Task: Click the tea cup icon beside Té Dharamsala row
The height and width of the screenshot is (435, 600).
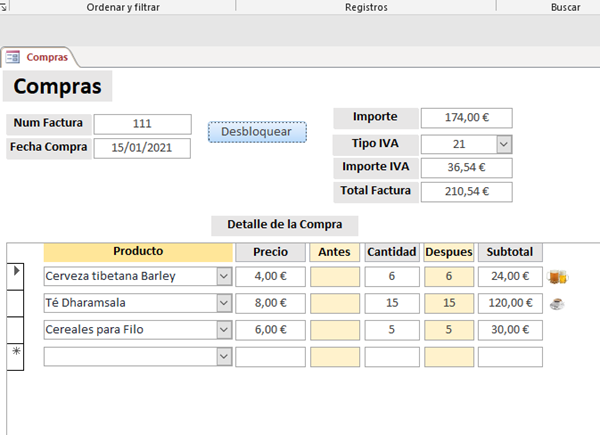Action: 557,303
